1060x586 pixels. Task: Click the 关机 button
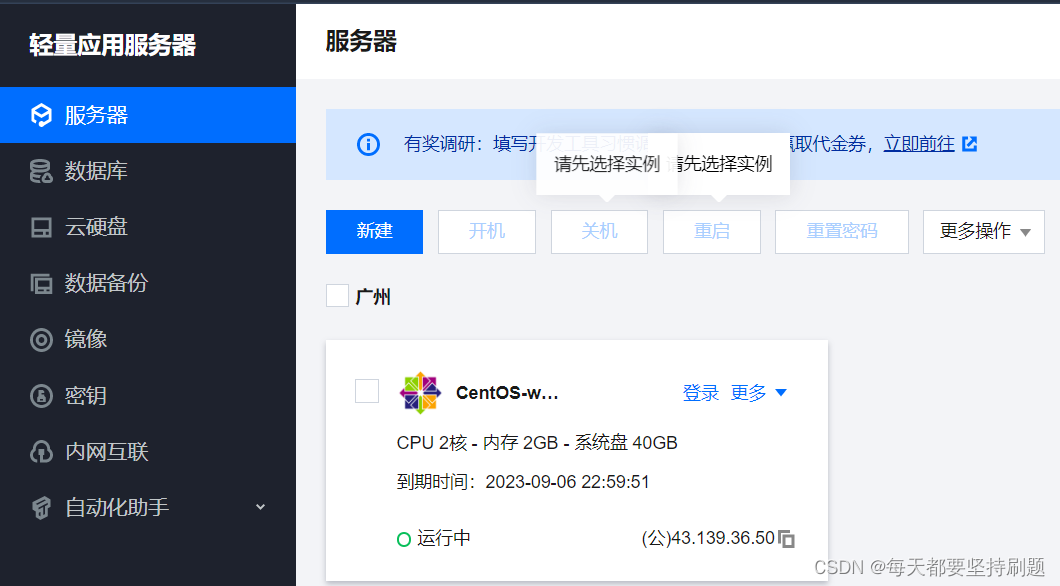click(599, 232)
